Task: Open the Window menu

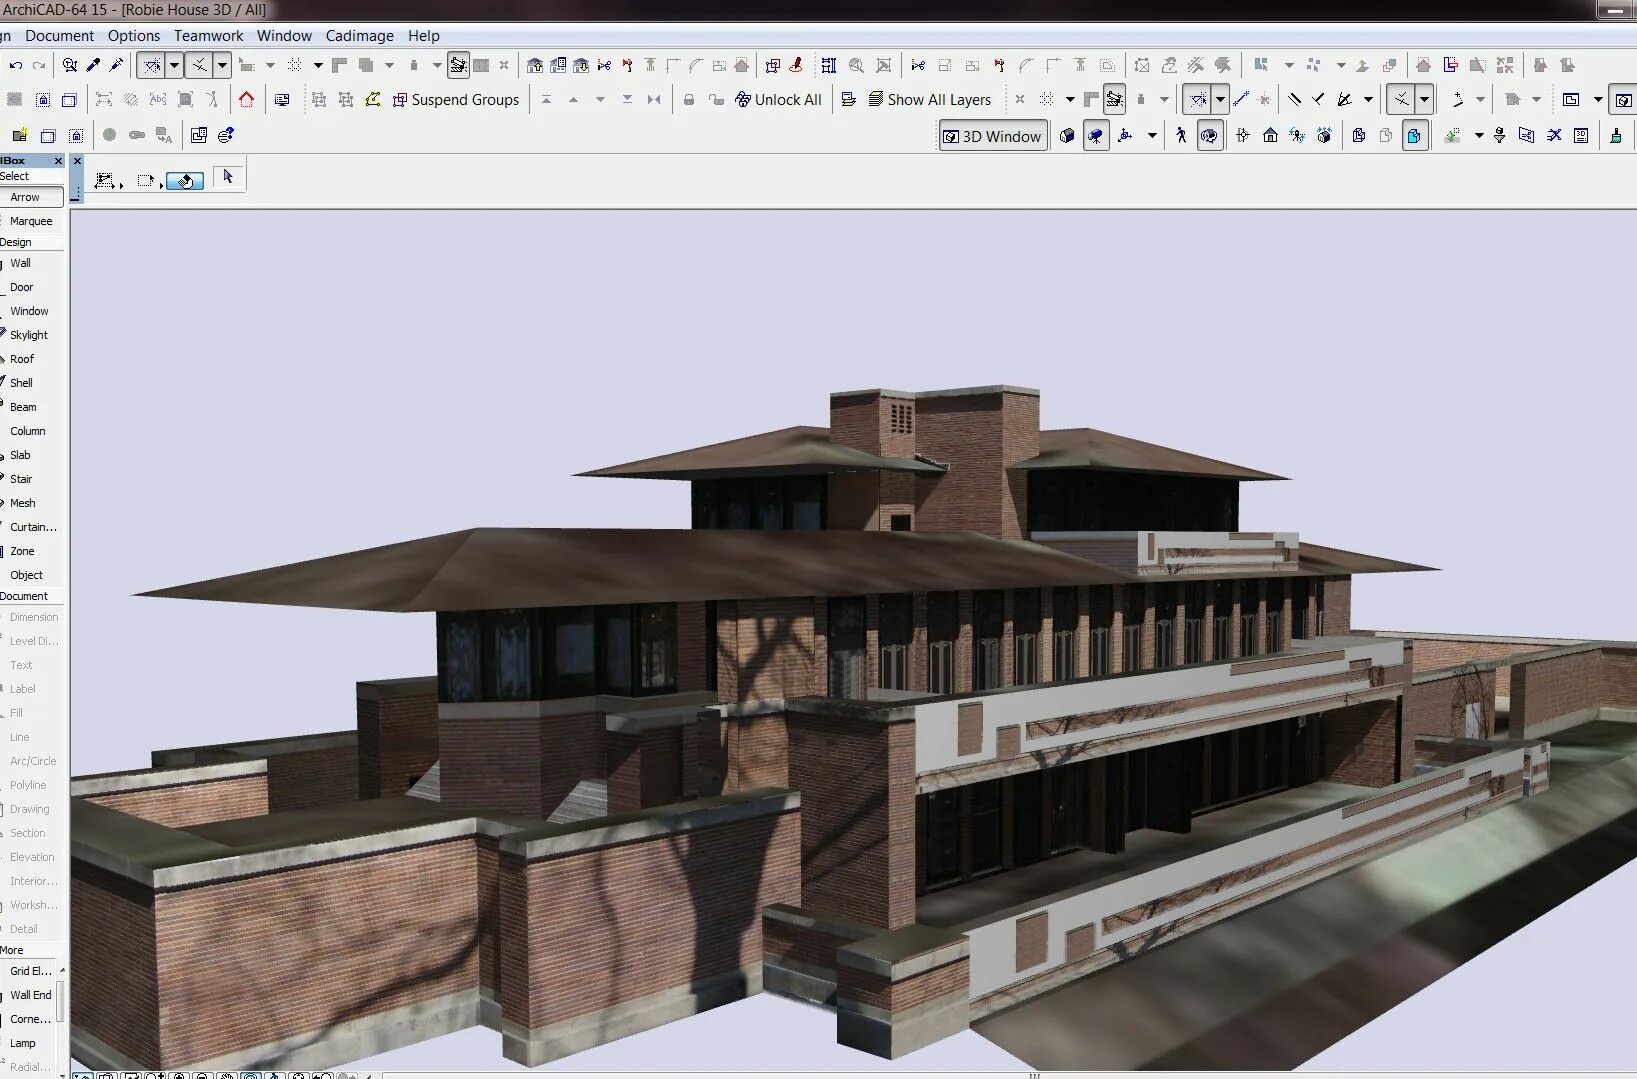Action: click(x=284, y=35)
